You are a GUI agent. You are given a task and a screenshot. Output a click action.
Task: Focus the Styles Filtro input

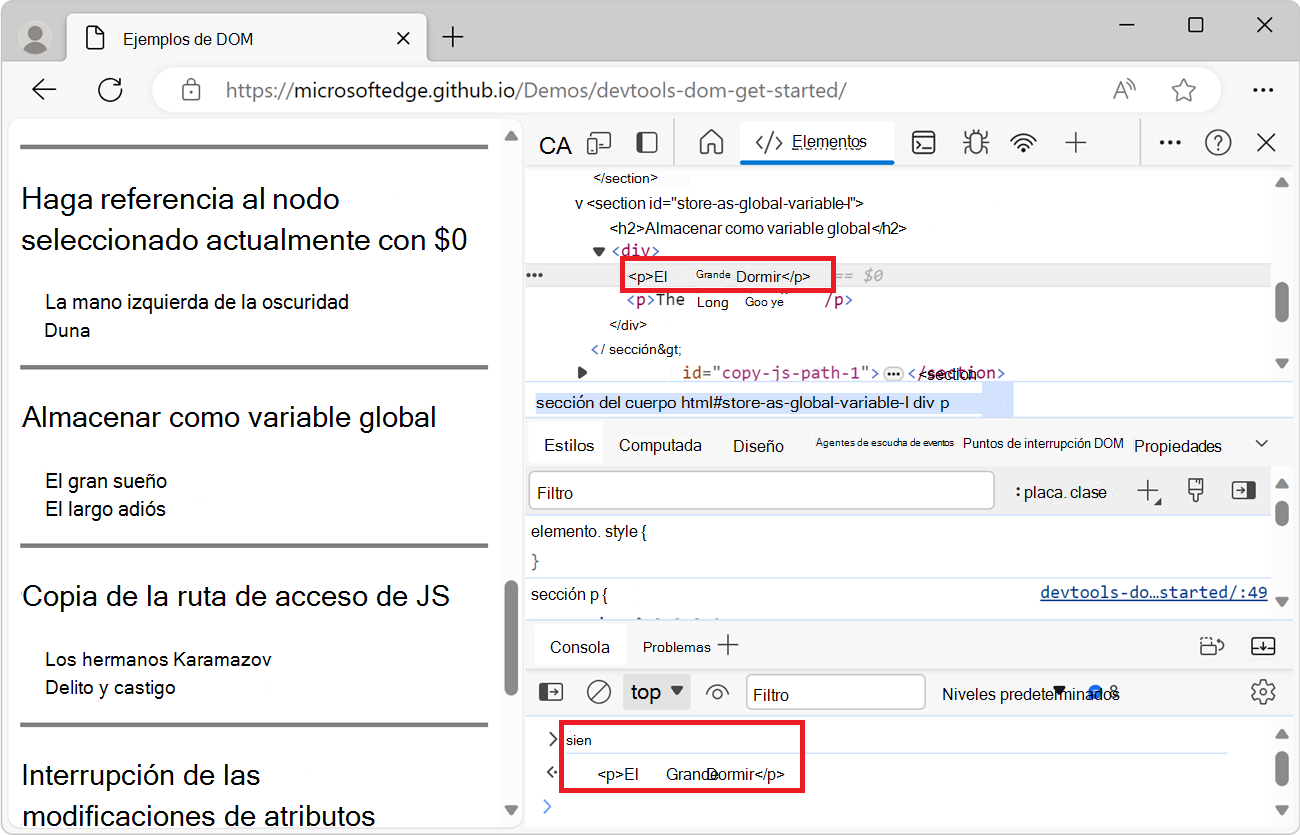coord(761,492)
